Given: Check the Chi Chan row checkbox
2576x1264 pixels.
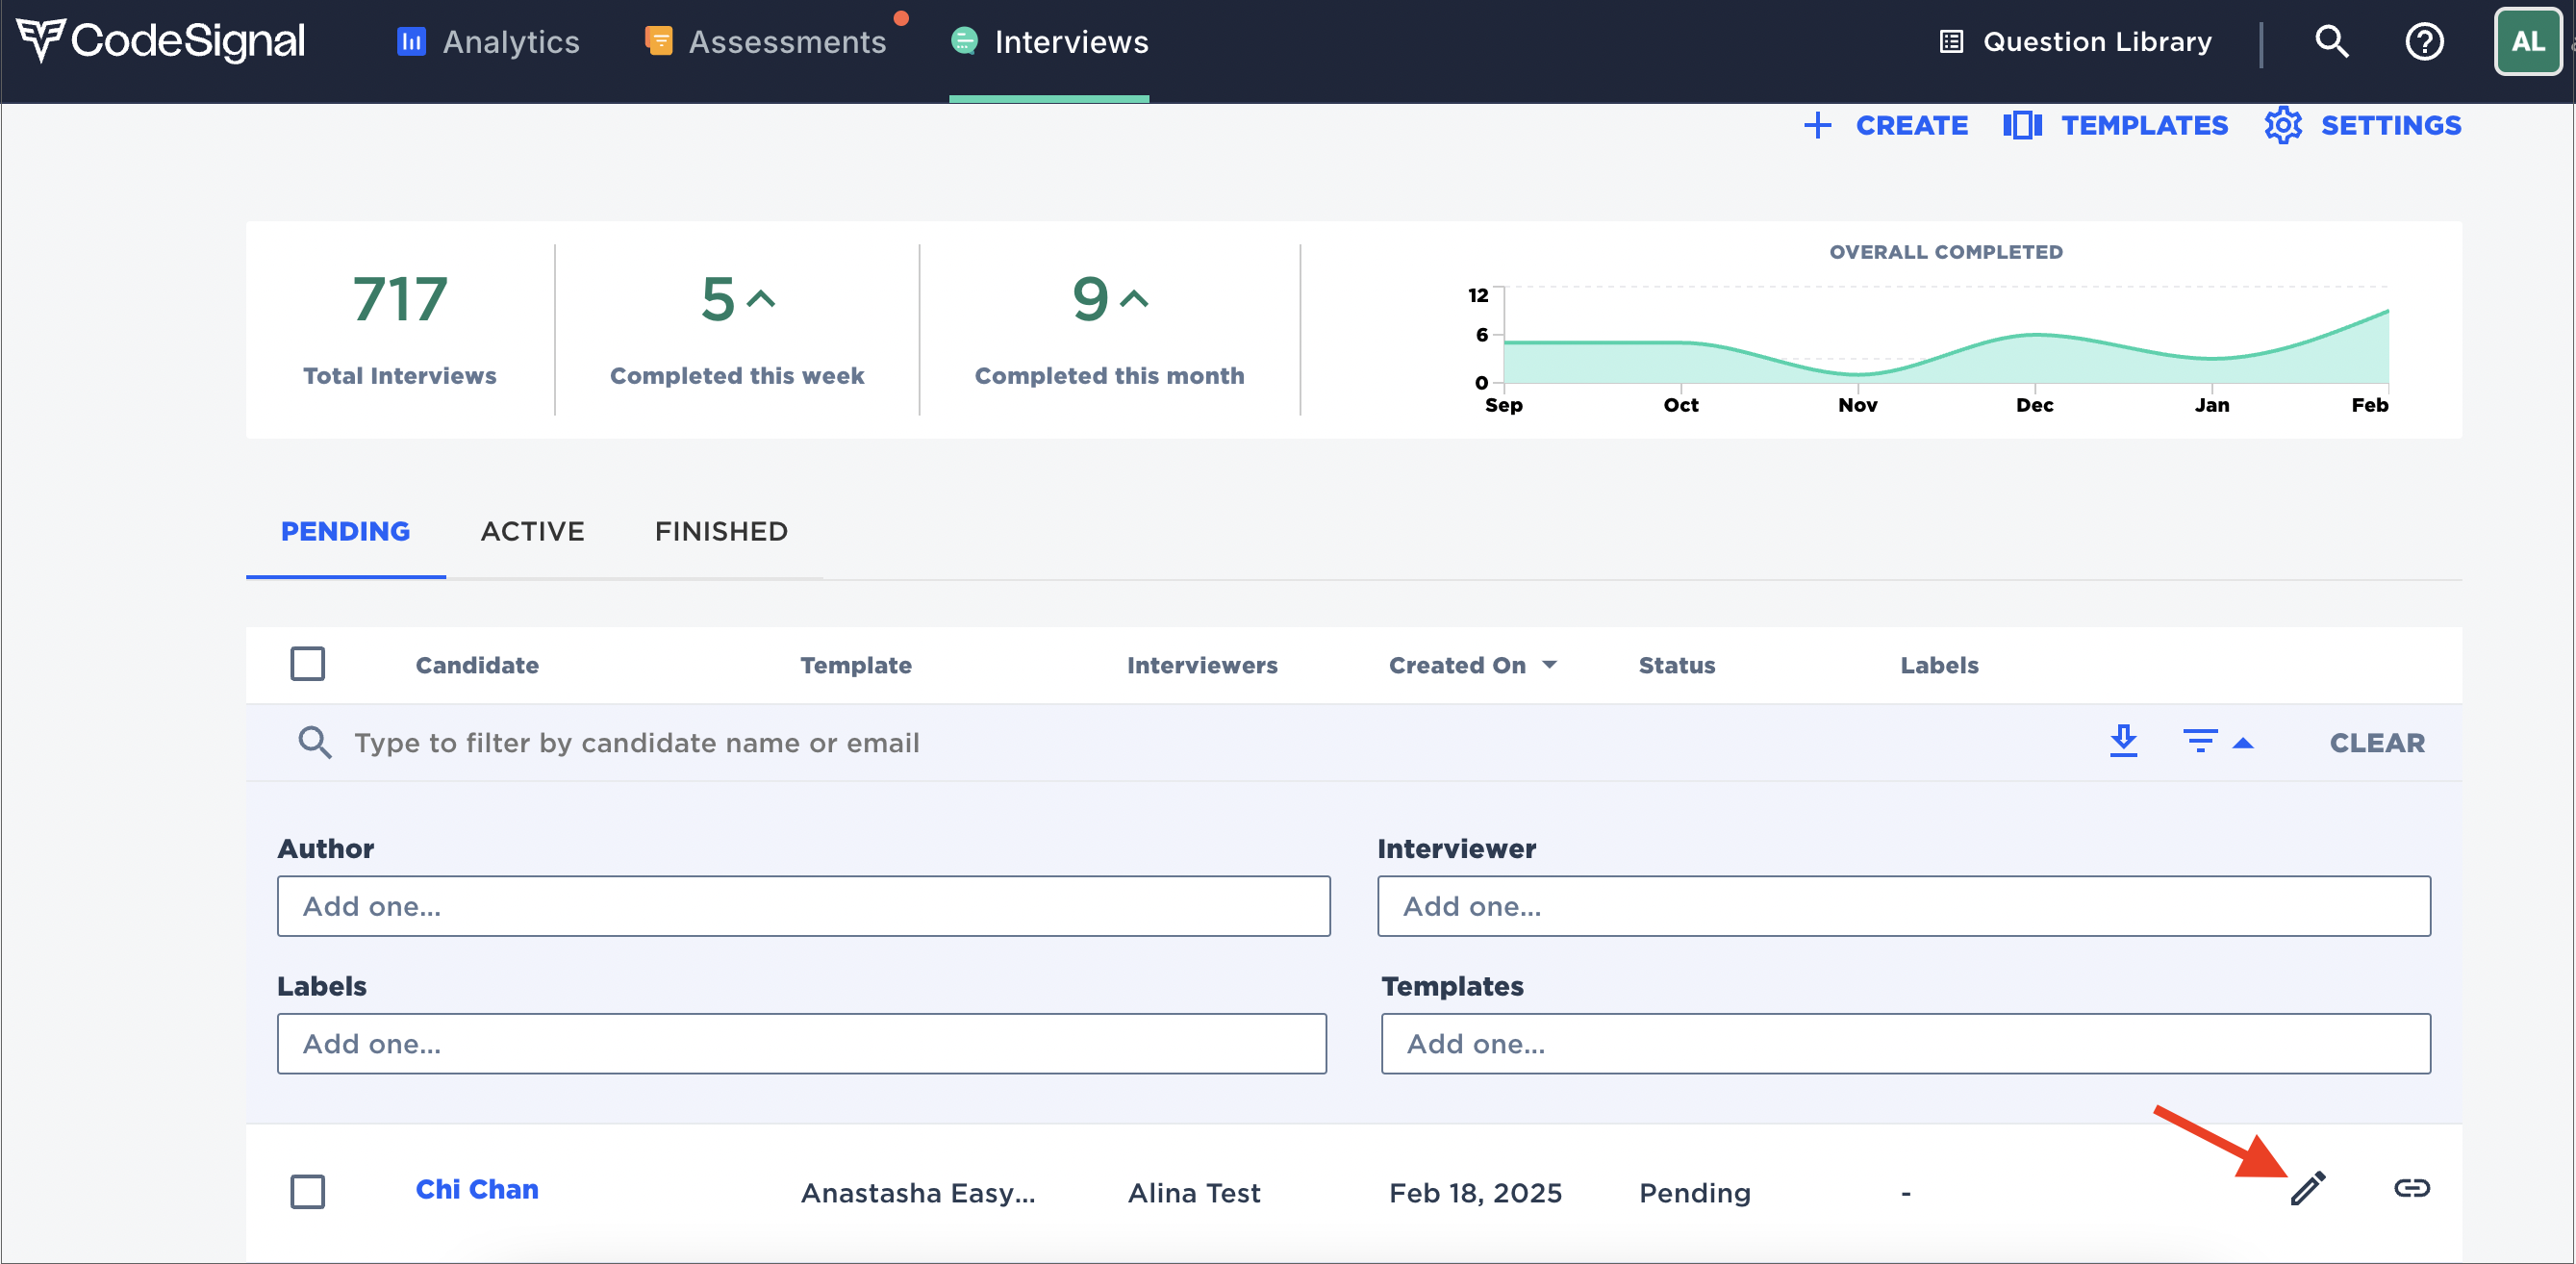Looking at the screenshot, I should click(x=308, y=1192).
